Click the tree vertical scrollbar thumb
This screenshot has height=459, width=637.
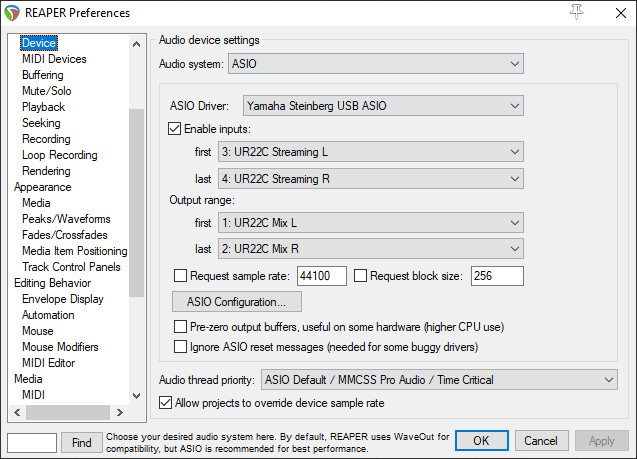136,202
